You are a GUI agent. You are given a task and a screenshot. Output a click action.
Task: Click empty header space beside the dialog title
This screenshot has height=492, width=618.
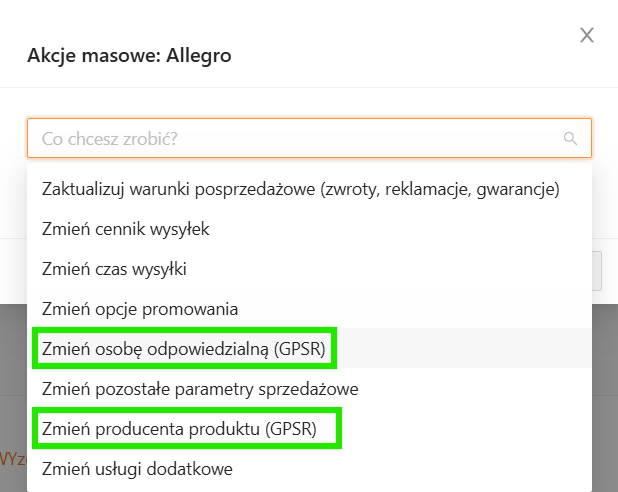[400, 56]
